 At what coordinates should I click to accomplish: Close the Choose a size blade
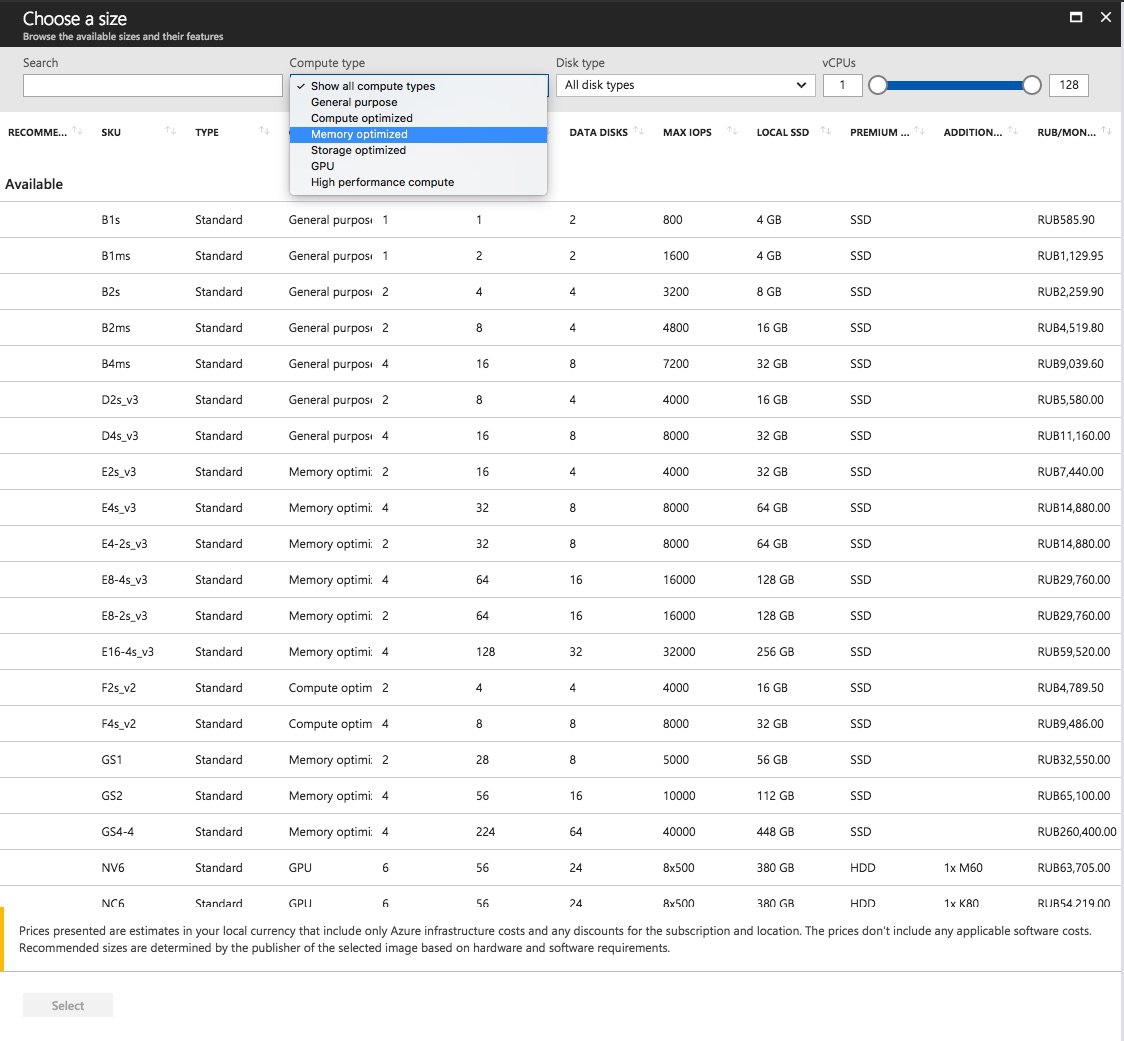click(x=1105, y=17)
